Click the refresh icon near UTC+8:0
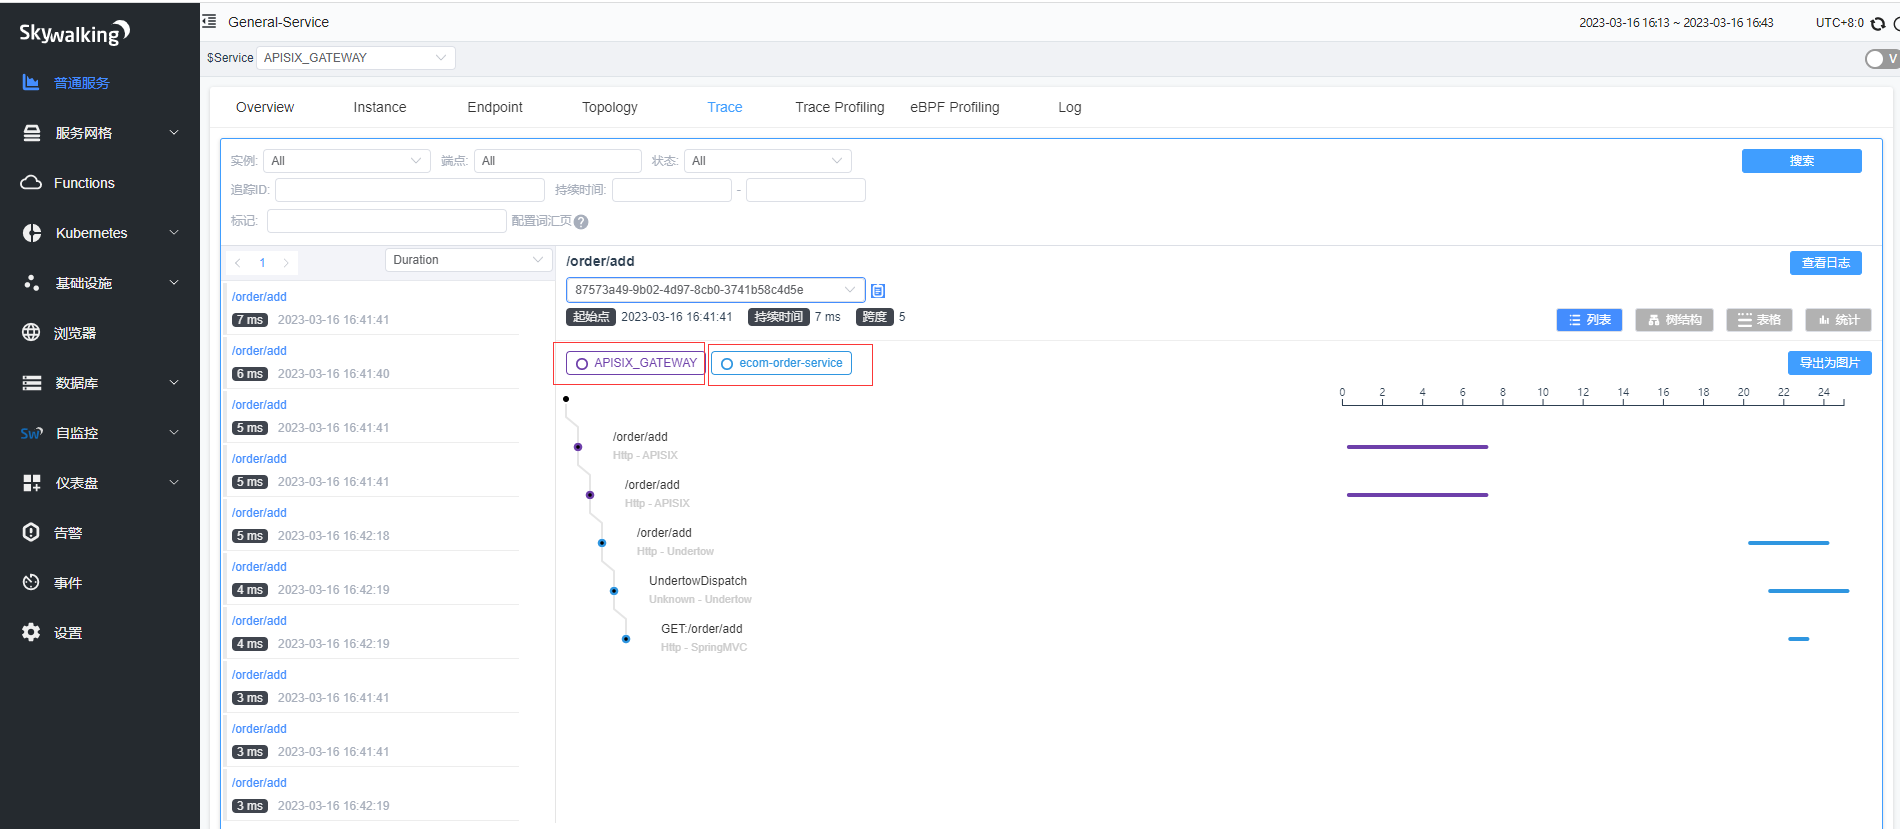The image size is (1900, 829). (1878, 23)
